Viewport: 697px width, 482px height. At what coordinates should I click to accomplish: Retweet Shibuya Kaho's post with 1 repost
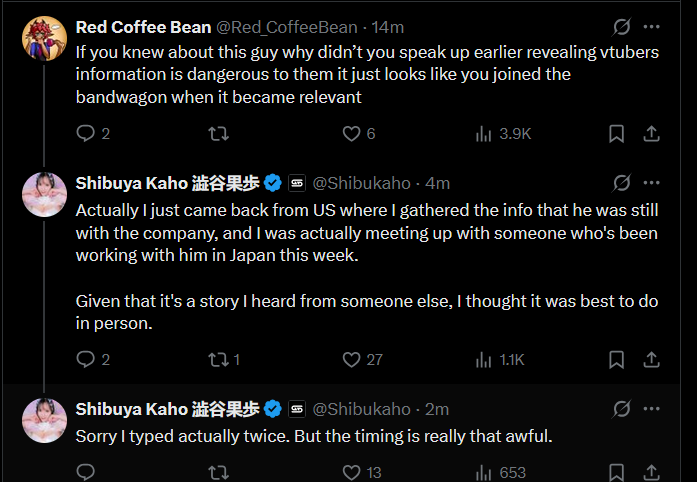[219, 359]
